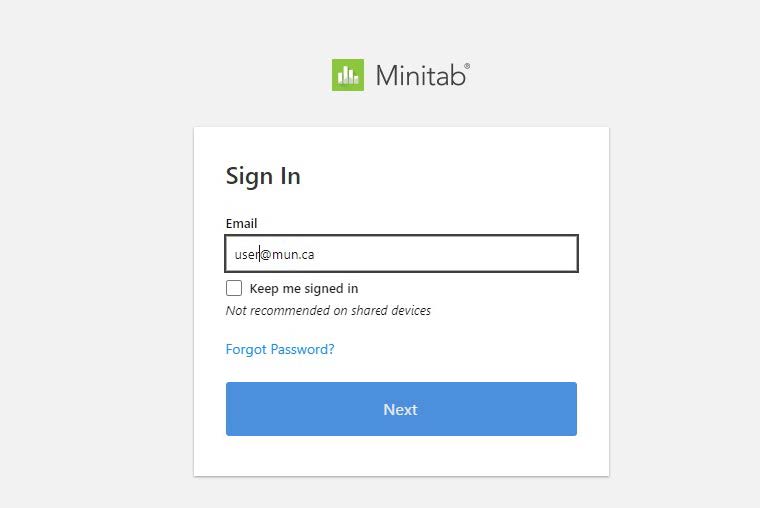760x508 pixels.
Task: Click the registered trademark symbol beside Minitab
Action: coord(467,65)
